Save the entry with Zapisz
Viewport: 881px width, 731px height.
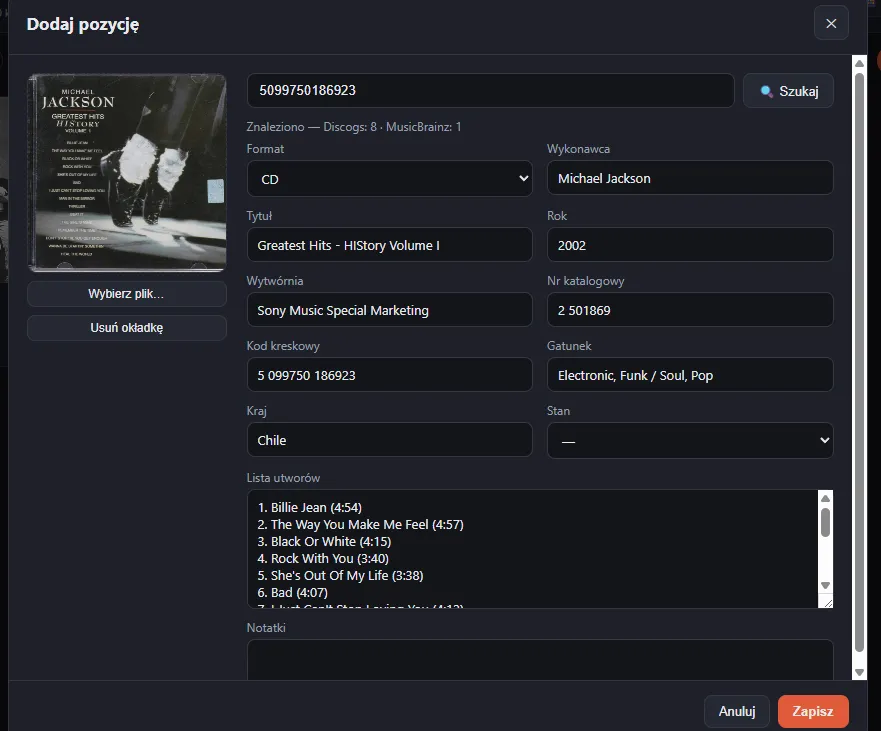(812, 711)
